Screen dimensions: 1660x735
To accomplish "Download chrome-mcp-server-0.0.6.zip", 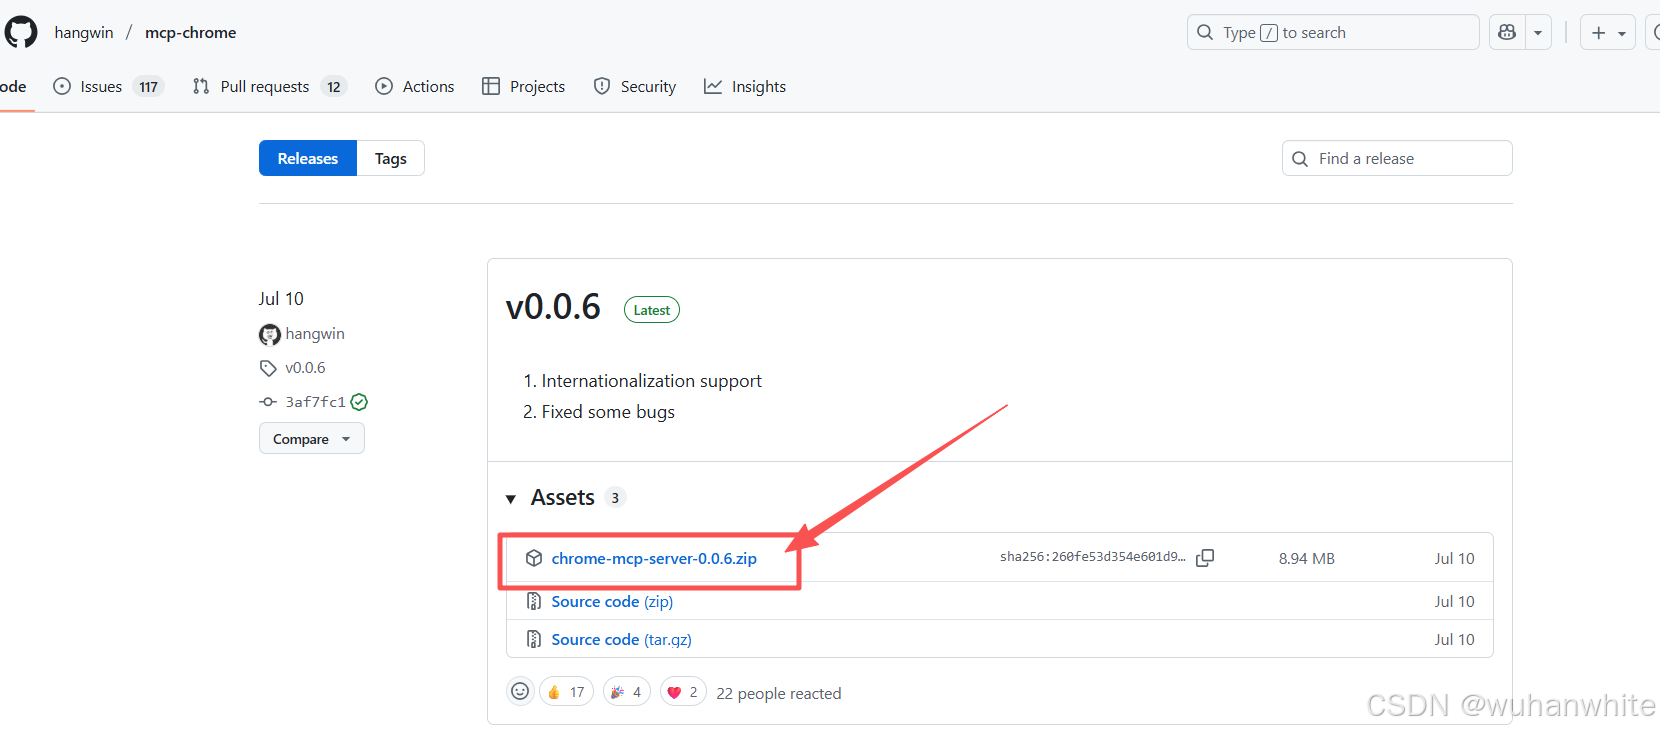I will (x=654, y=558).
